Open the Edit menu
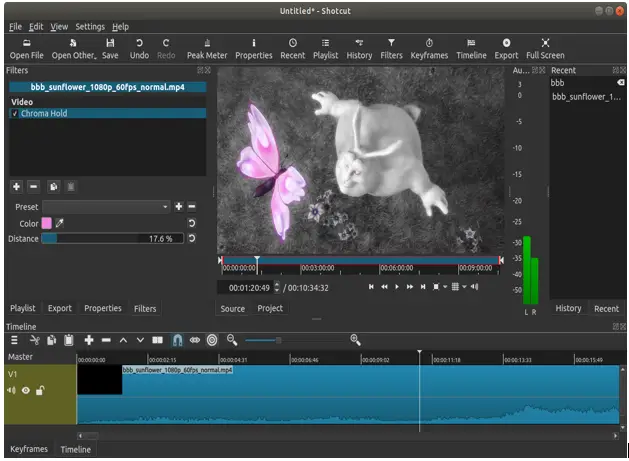Screen dimensions: 629x461 36,26
